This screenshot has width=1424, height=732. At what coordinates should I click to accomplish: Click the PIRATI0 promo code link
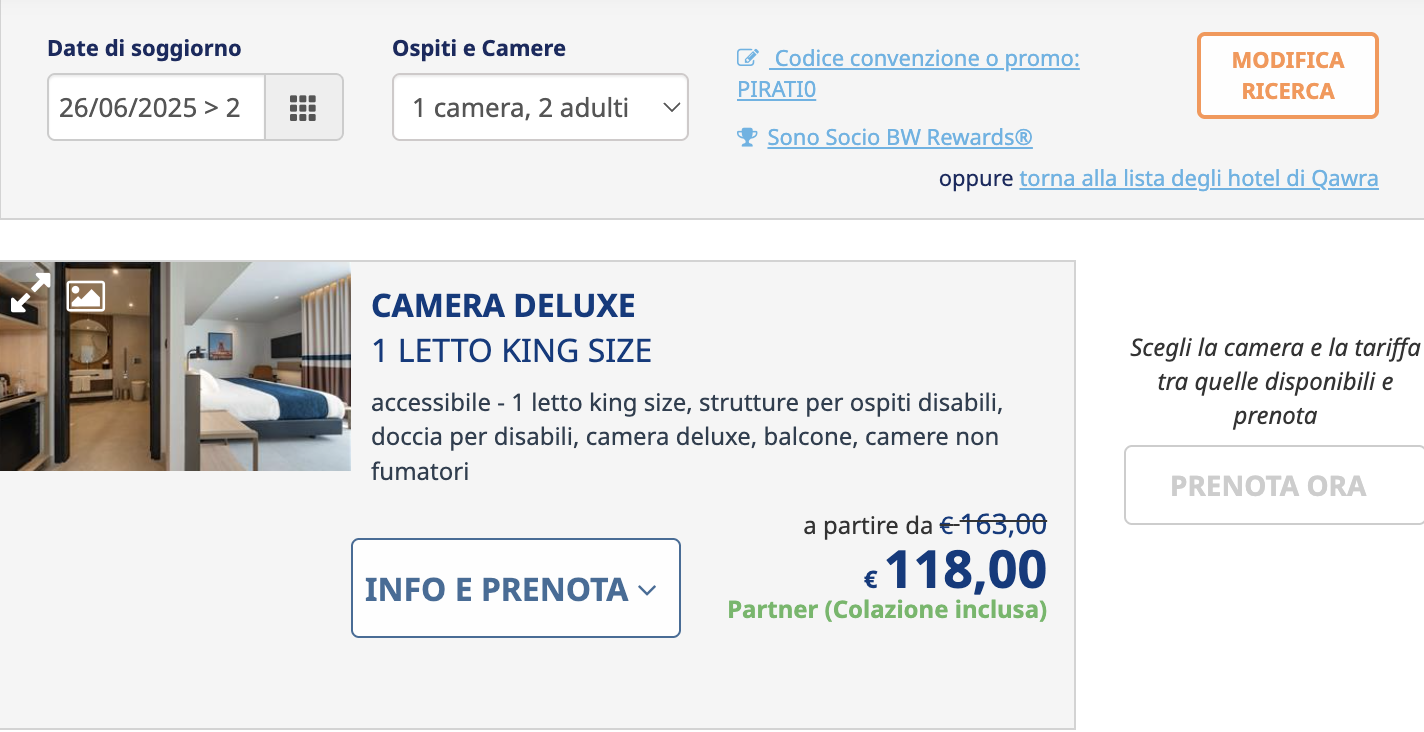[777, 90]
